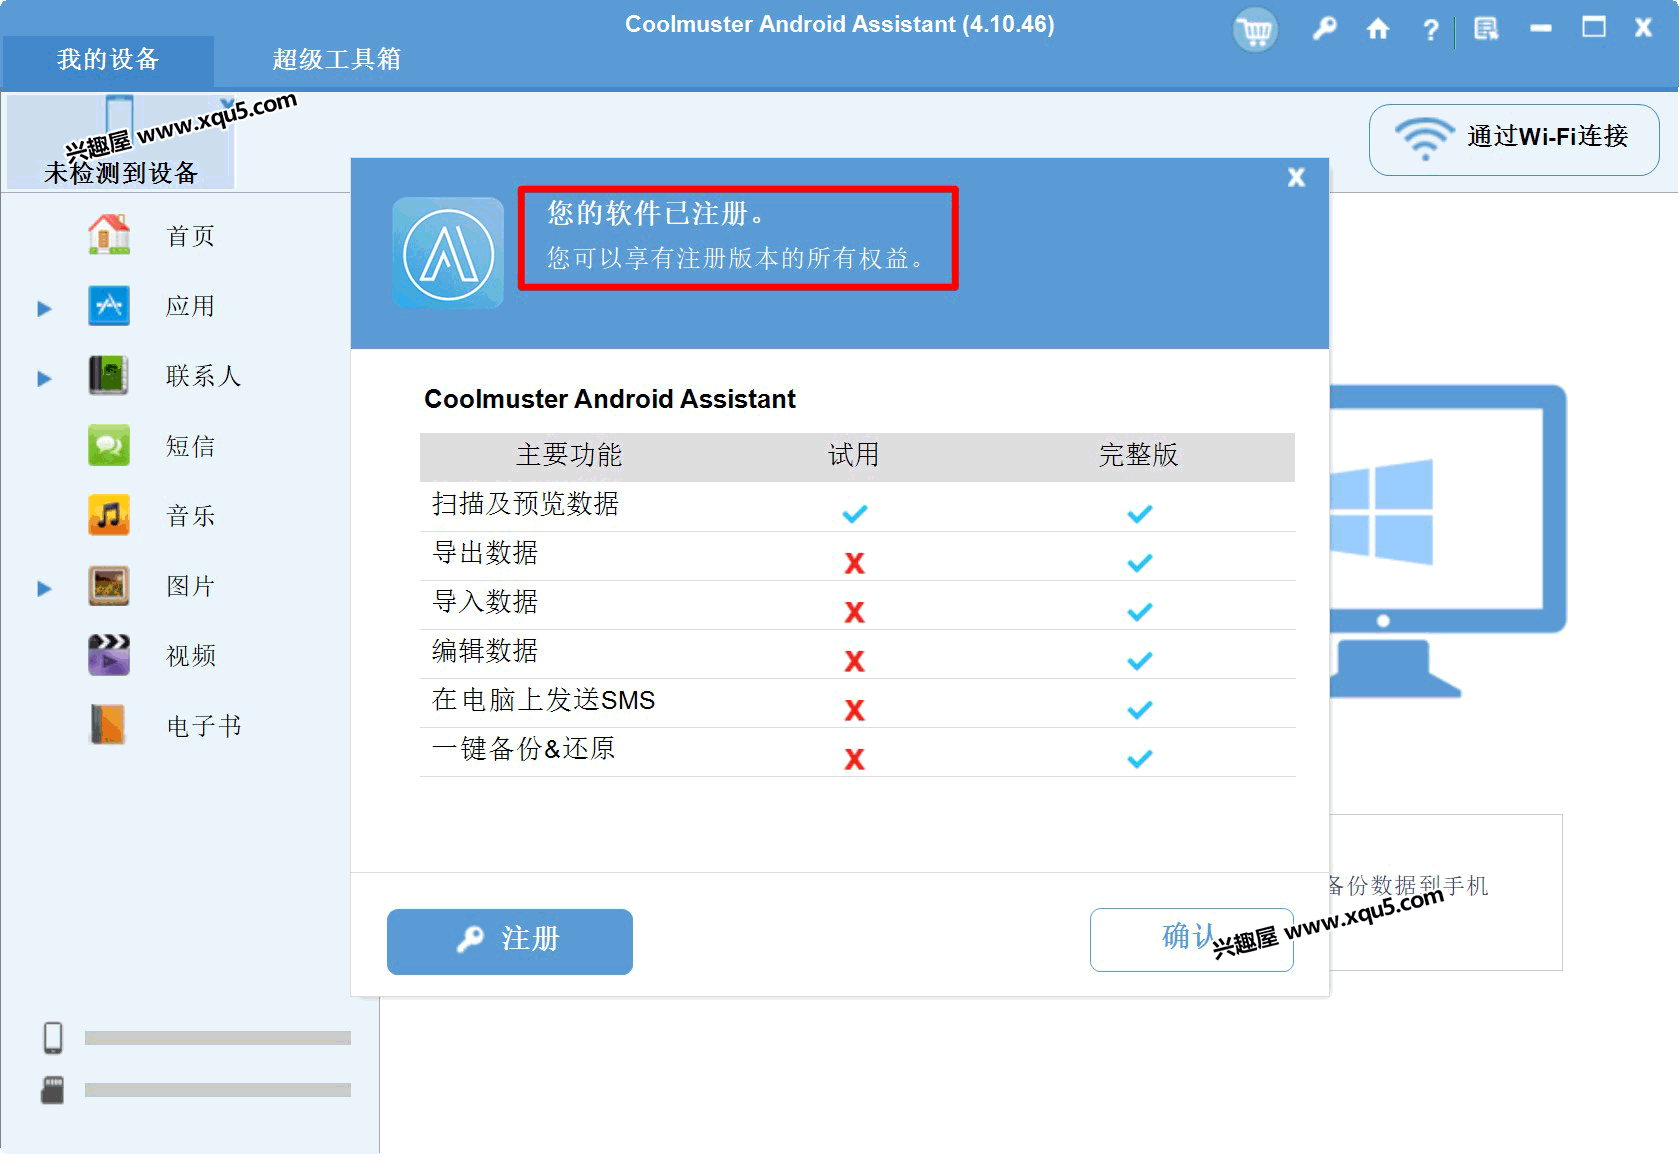Click the 扫描及预览数据 table row

coord(857,507)
